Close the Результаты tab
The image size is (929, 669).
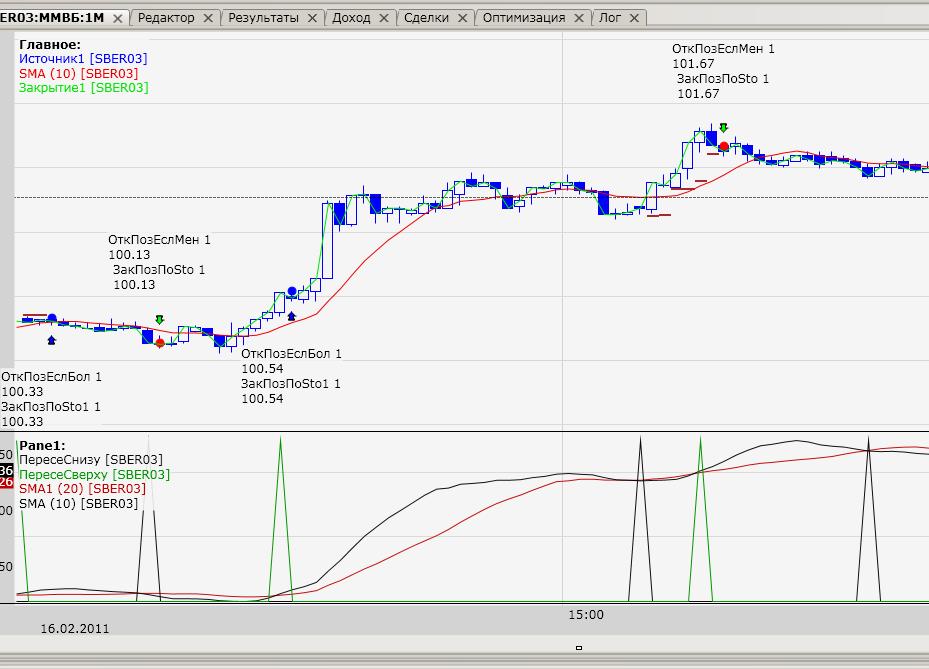point(312,18)
